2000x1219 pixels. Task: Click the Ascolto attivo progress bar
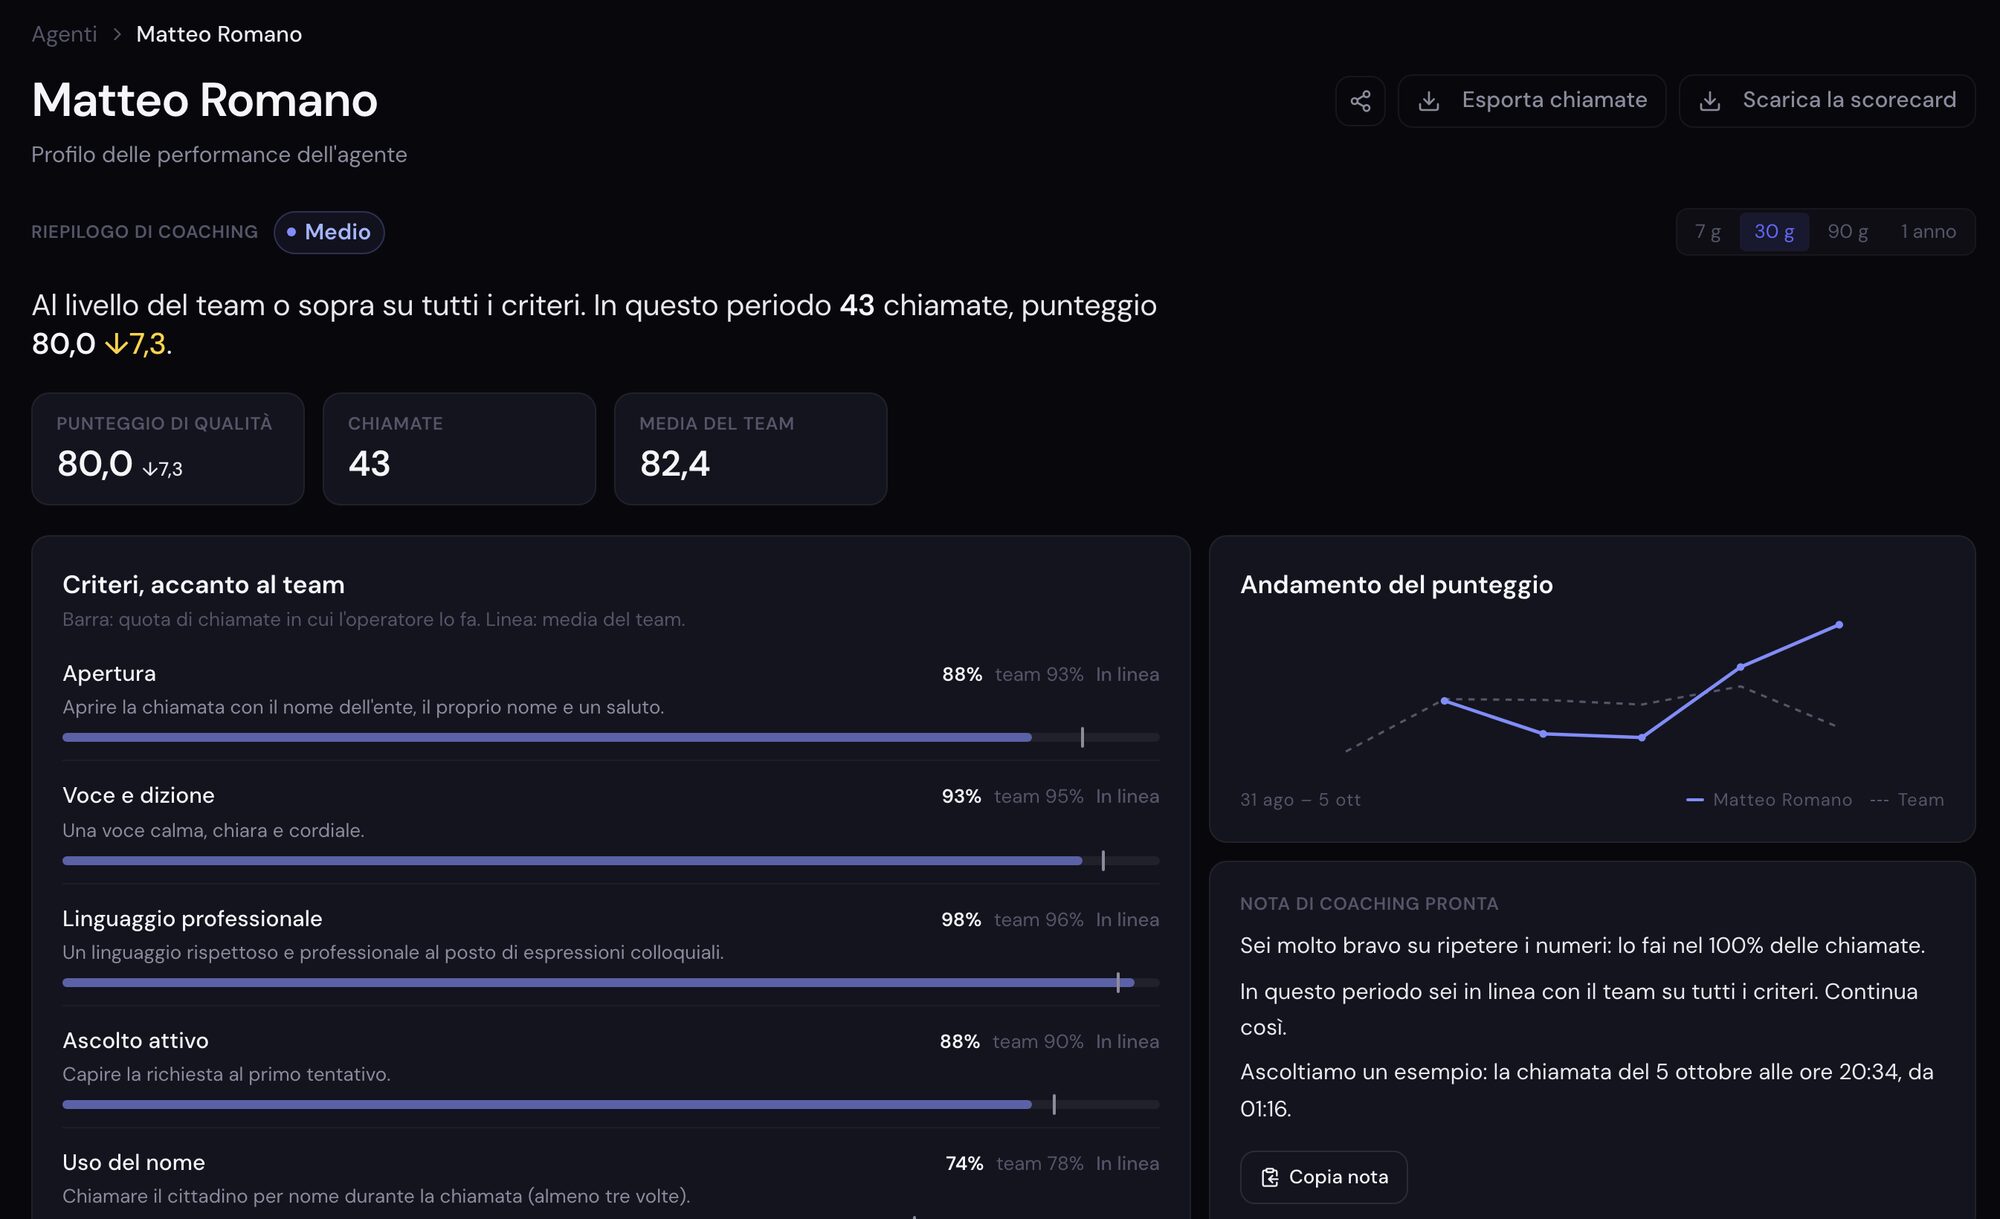click(610, 1105)
